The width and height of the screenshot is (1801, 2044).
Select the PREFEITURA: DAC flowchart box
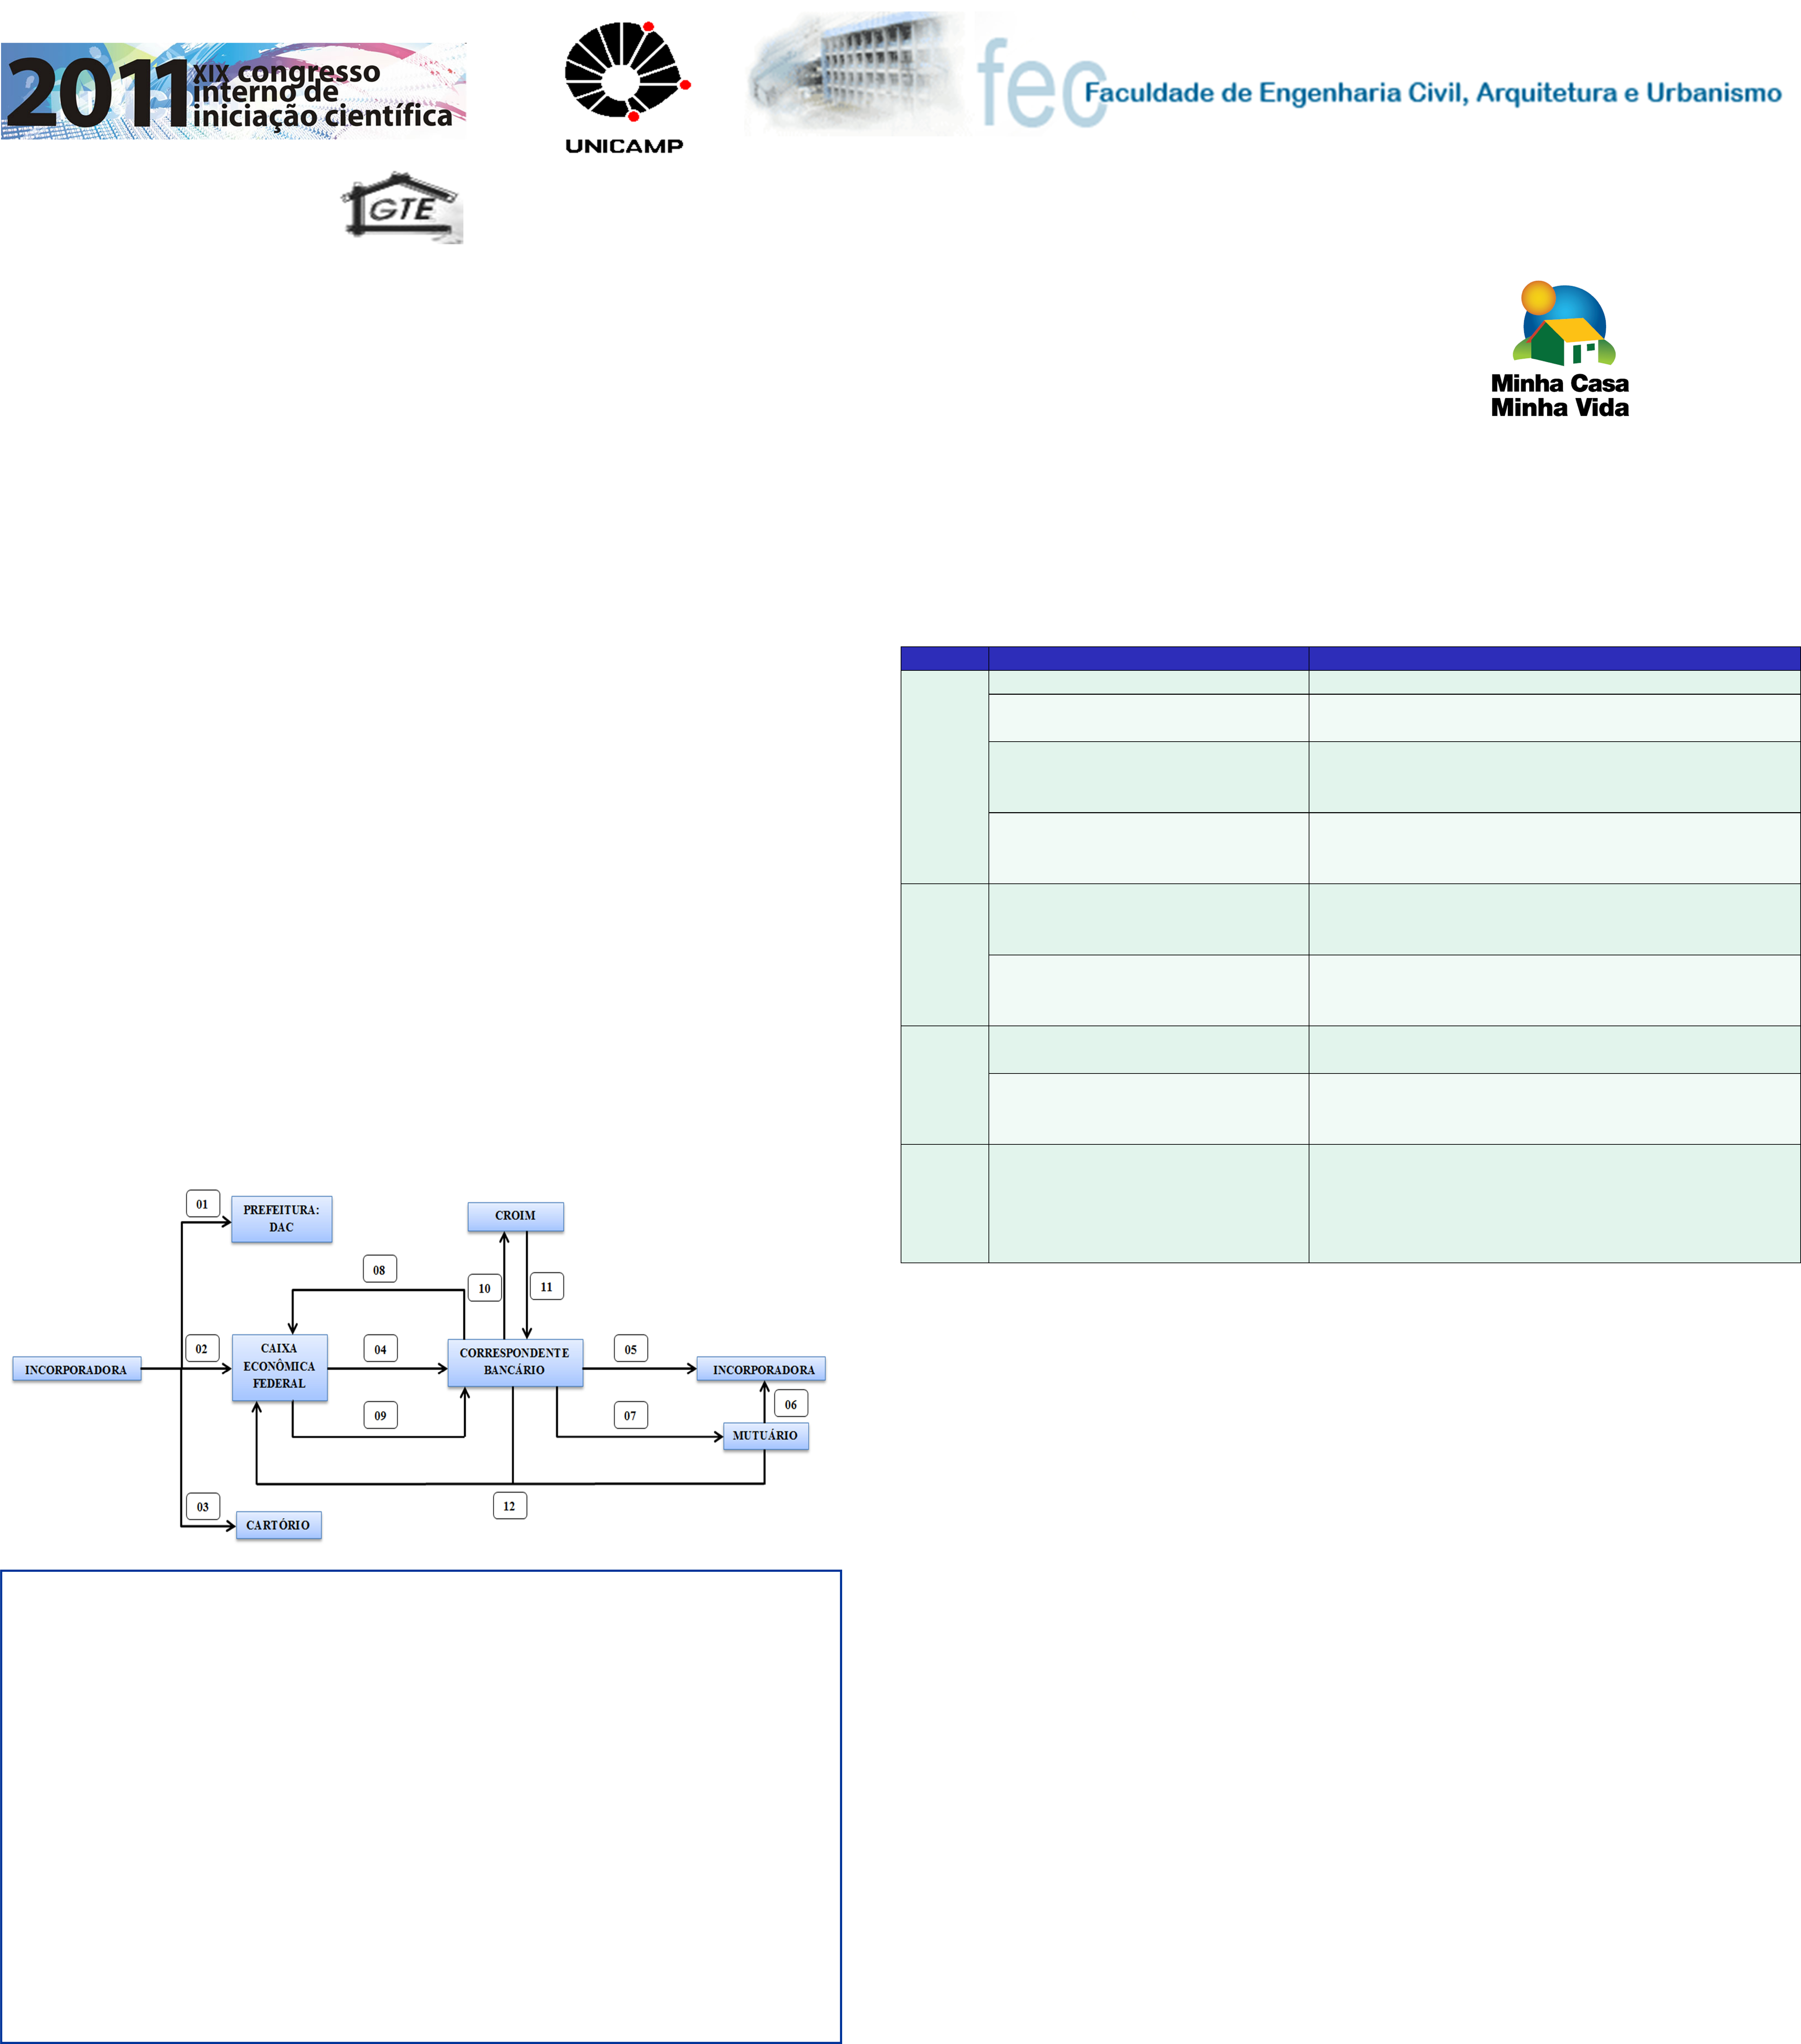pos(282,1219)
